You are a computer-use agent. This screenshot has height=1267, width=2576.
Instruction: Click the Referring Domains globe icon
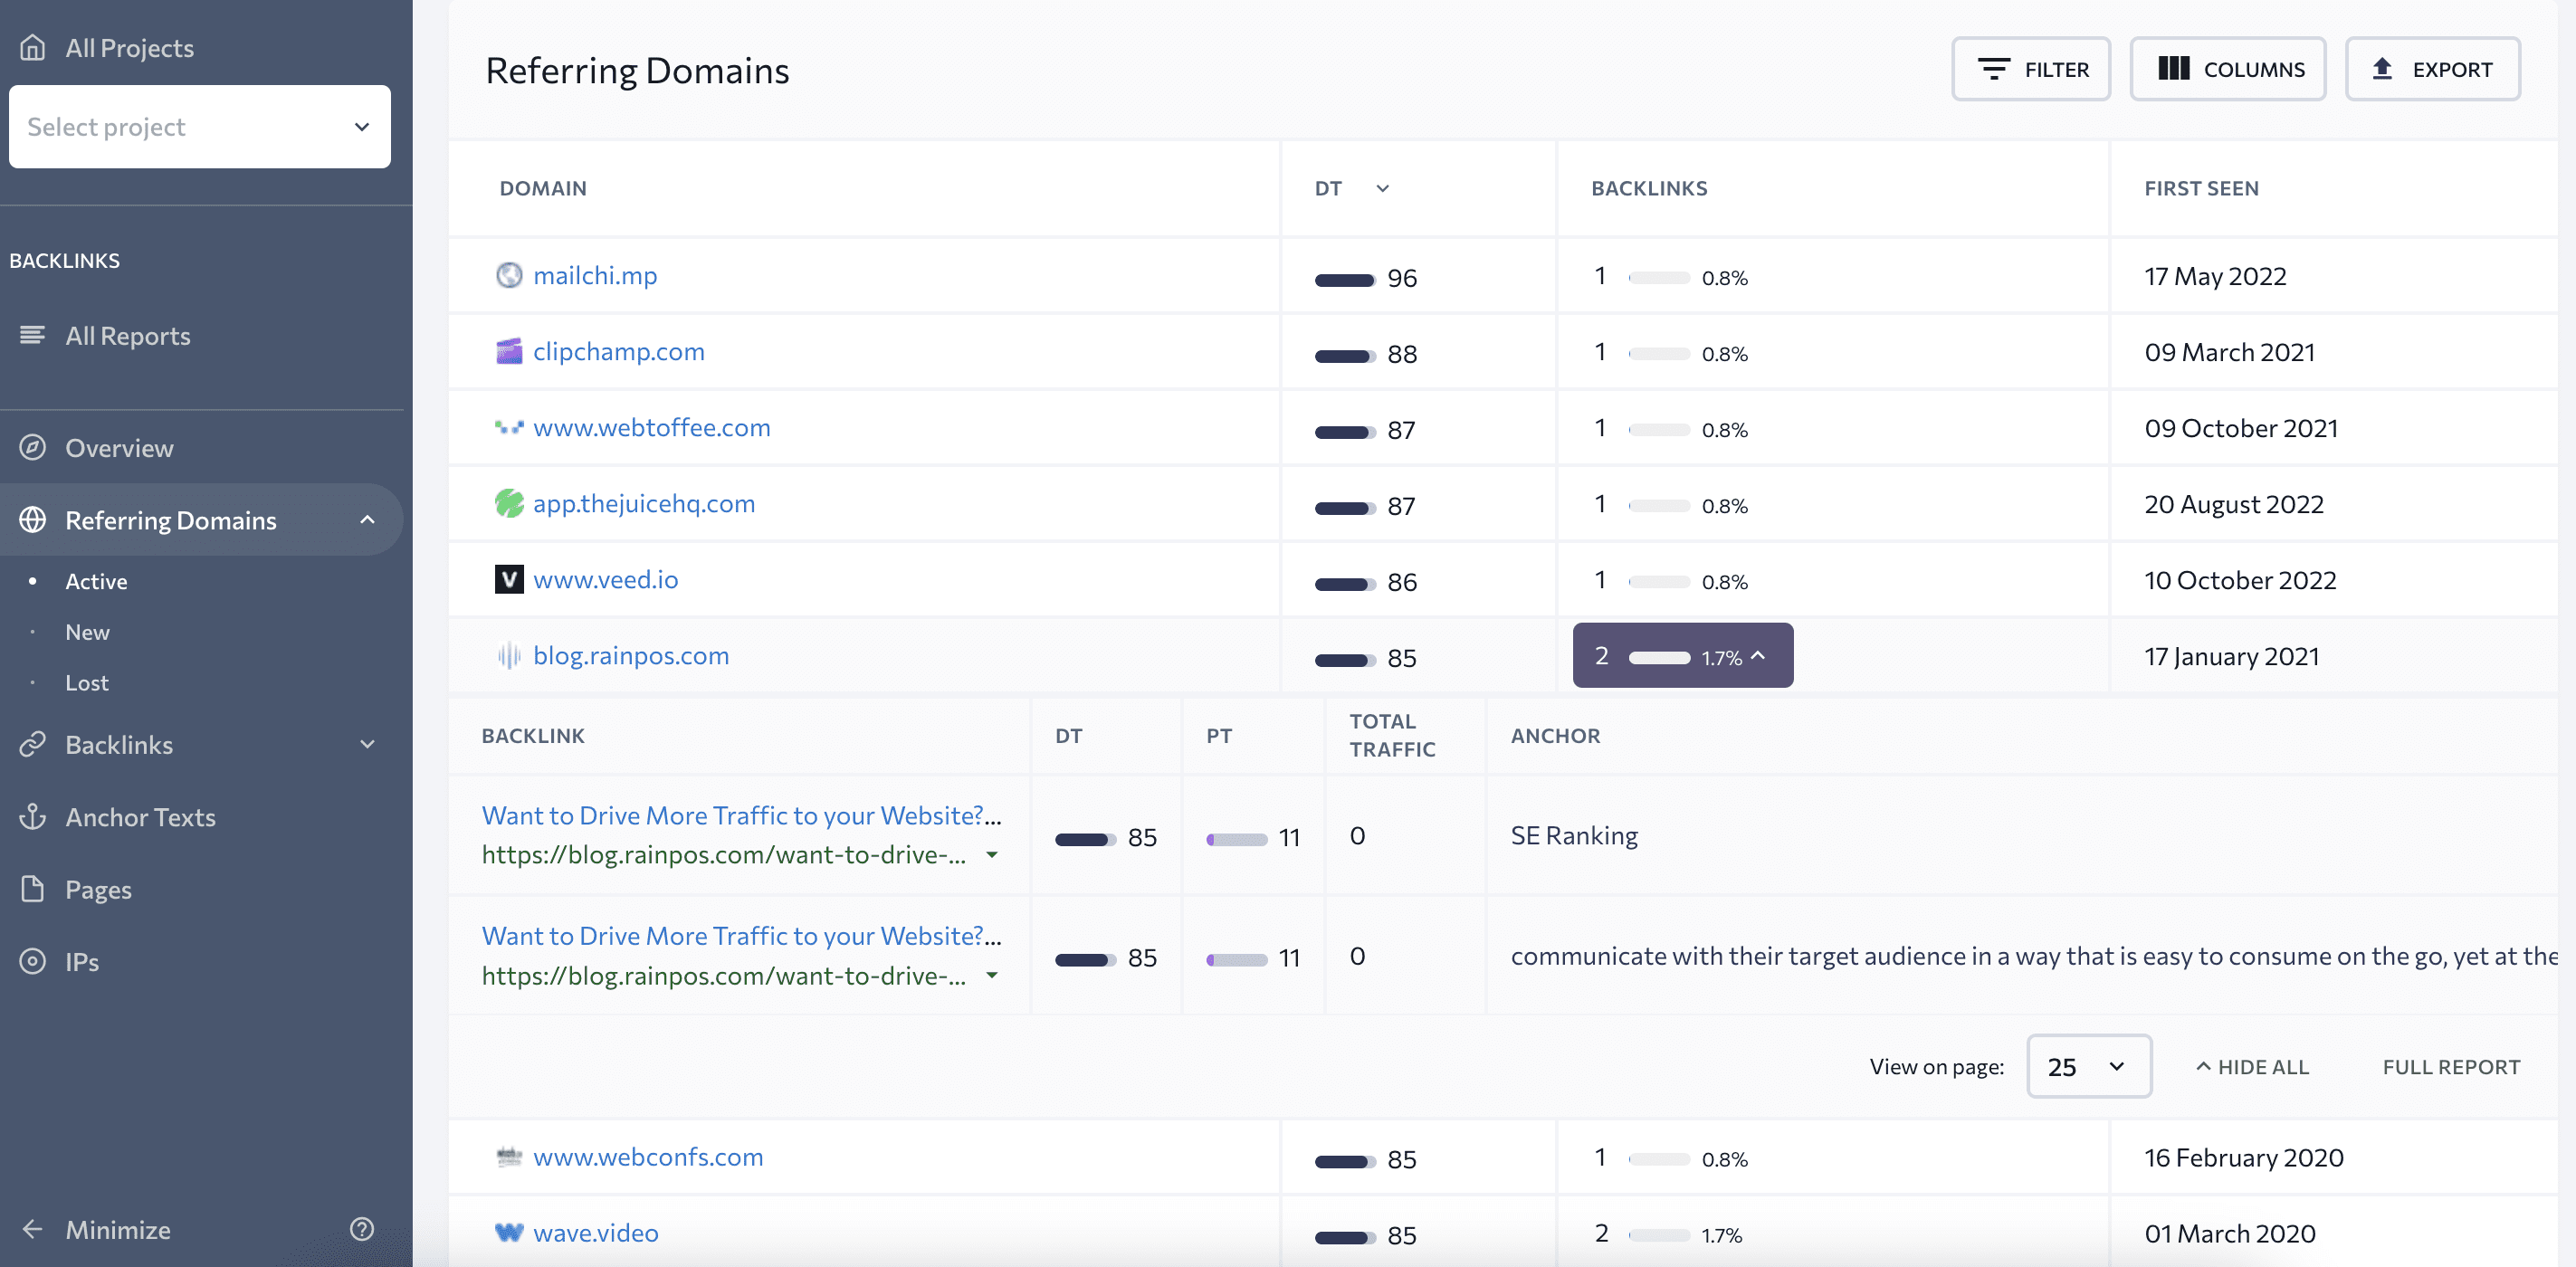[x=33, y=519]
